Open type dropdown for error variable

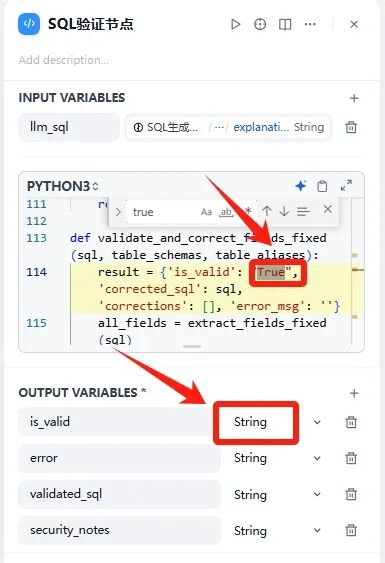point(250,458)
